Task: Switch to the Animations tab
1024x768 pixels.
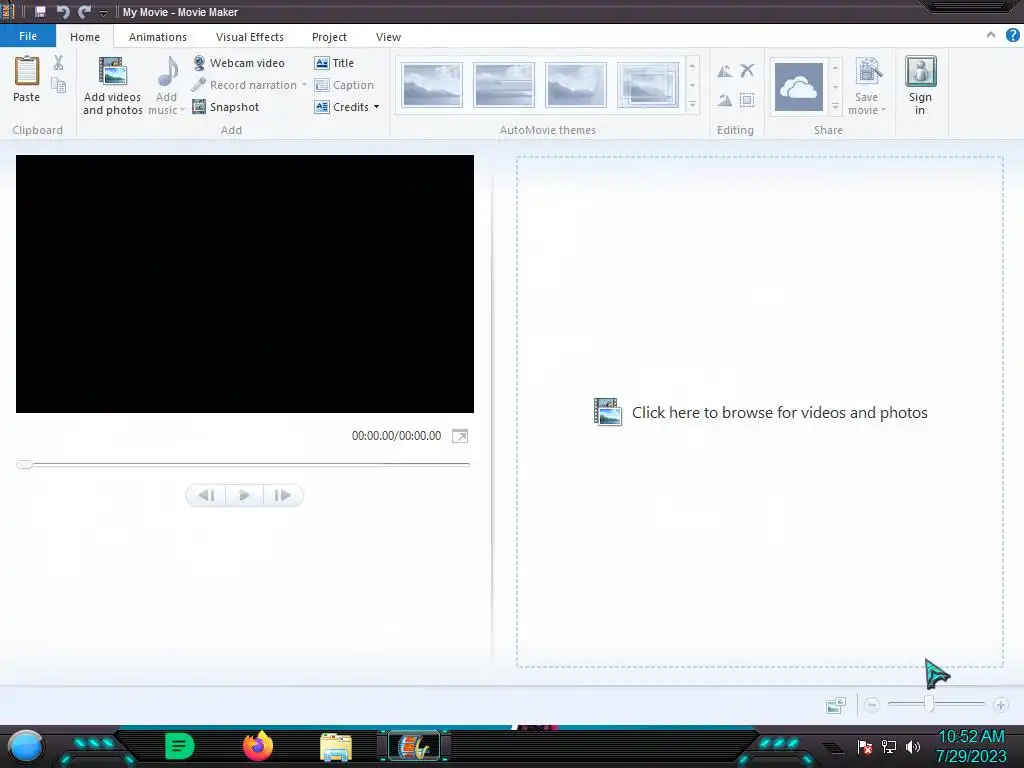Action: pyautogui.click(x=157, y=37)
